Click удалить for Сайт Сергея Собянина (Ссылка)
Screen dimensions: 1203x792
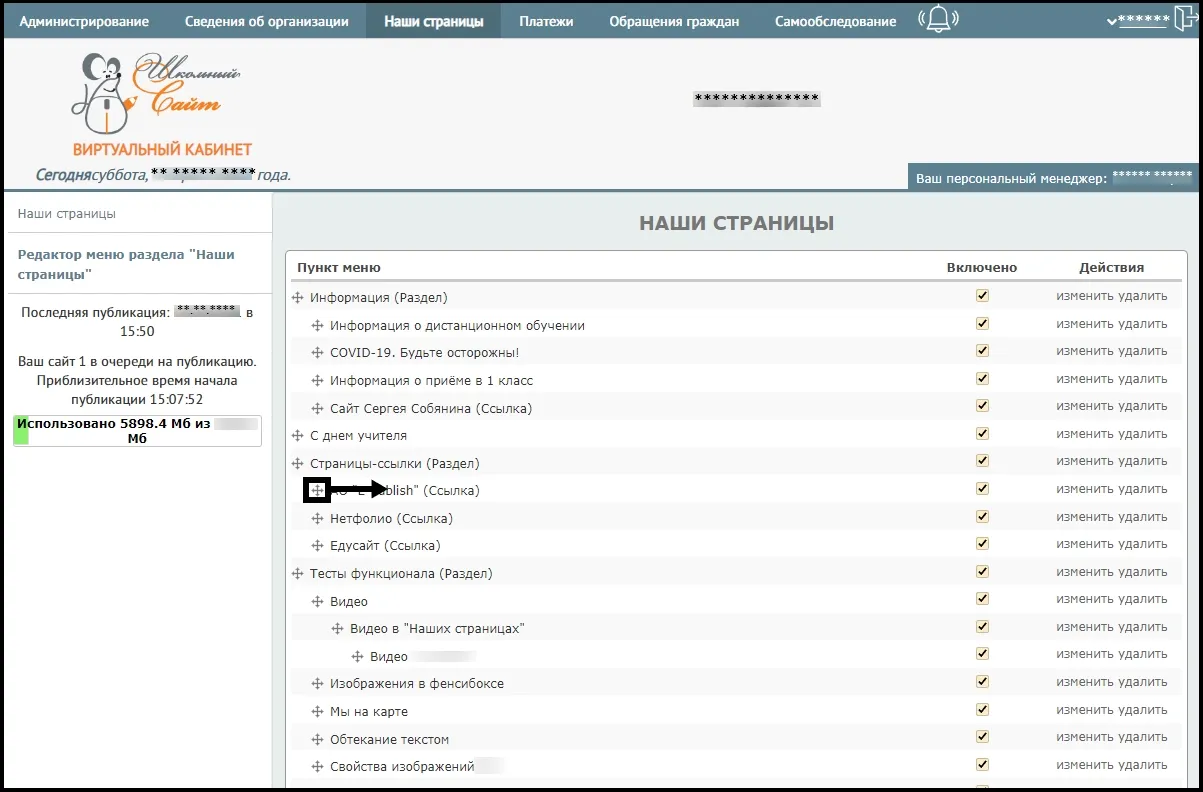(x=1143, y=407)
